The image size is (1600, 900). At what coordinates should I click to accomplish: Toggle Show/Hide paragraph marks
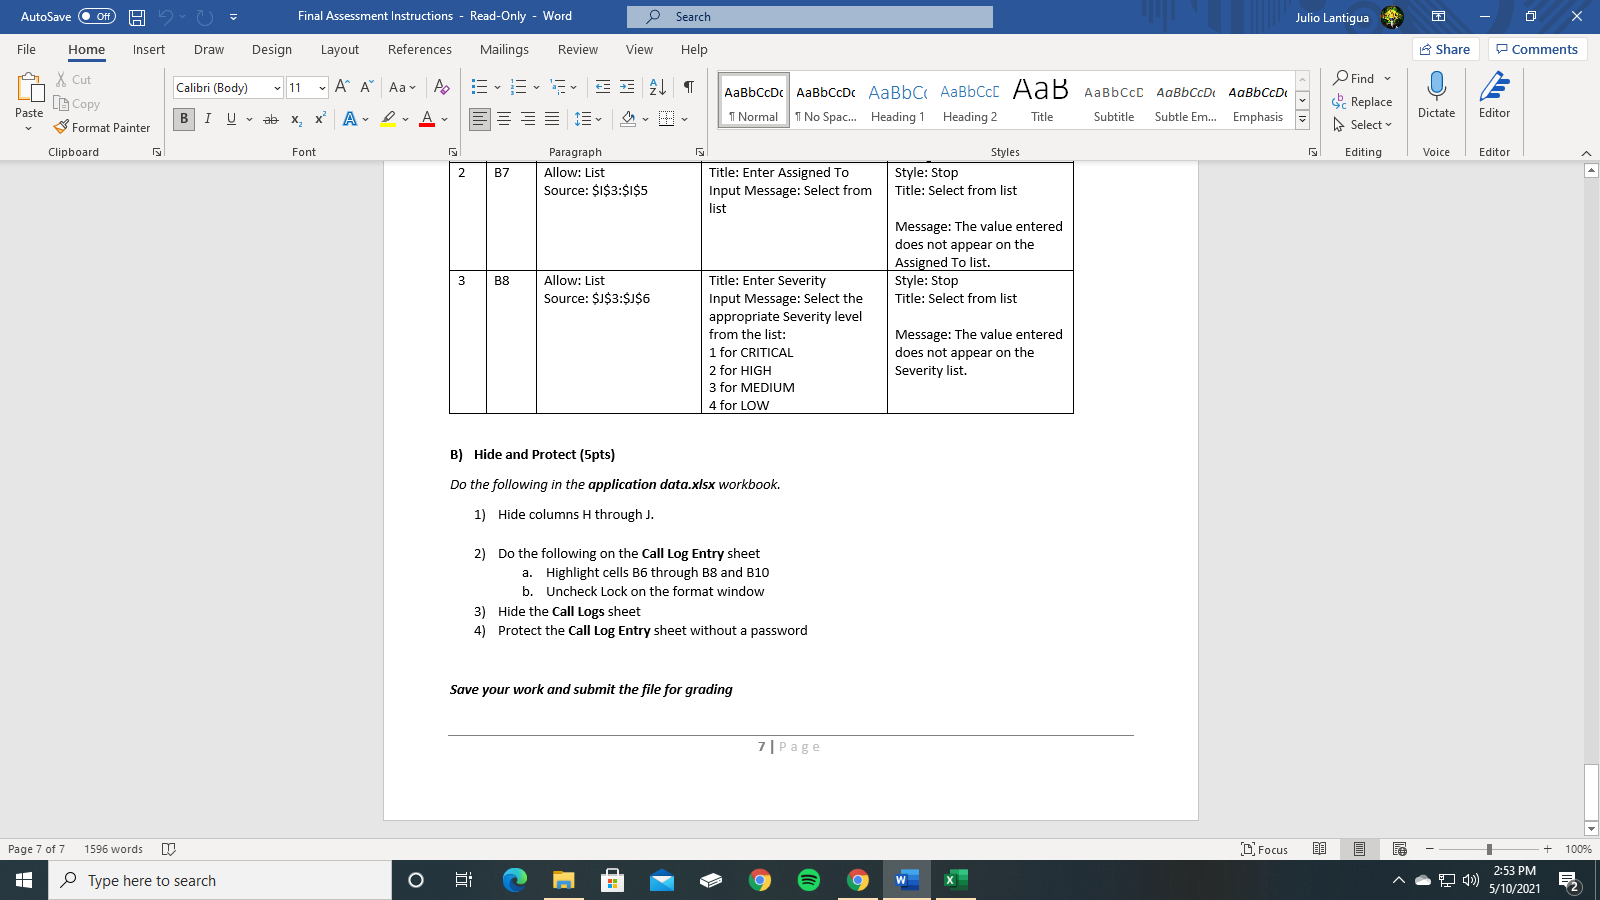point(687,87)
